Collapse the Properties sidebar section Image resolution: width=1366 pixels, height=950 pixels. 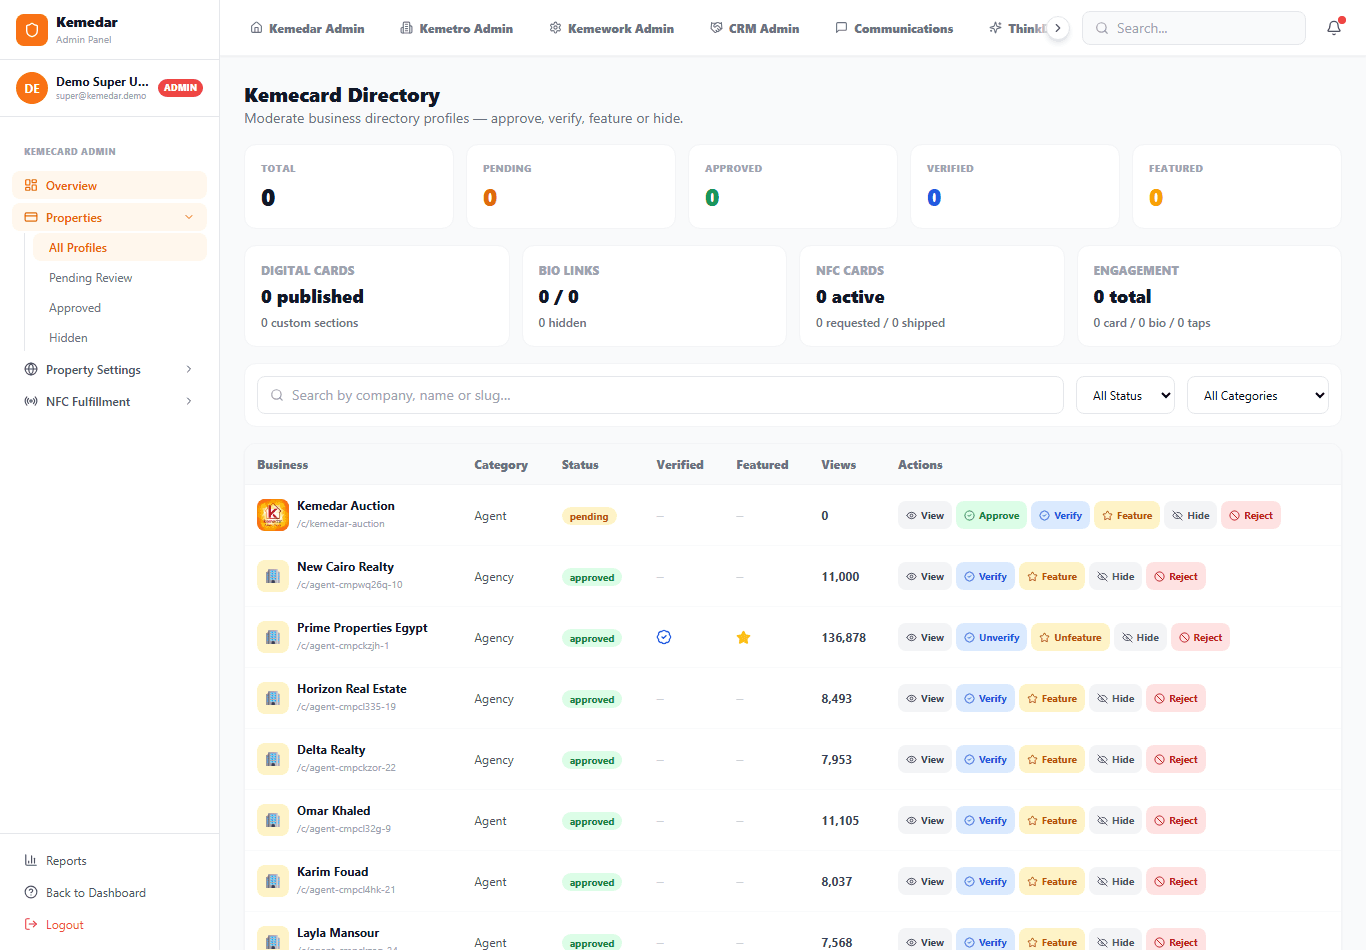[x=109, y=217]
